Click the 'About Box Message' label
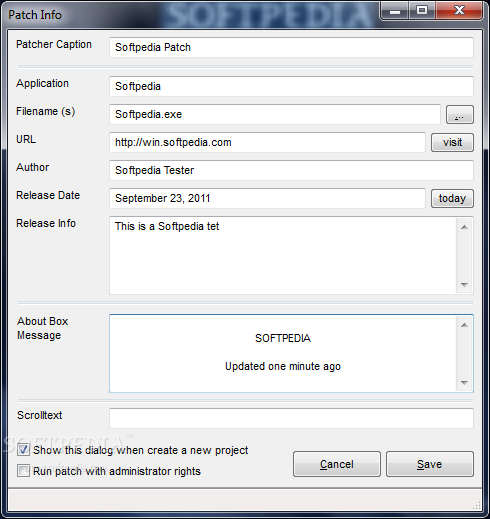Screen dimensions: 490x519 (42, 328)
